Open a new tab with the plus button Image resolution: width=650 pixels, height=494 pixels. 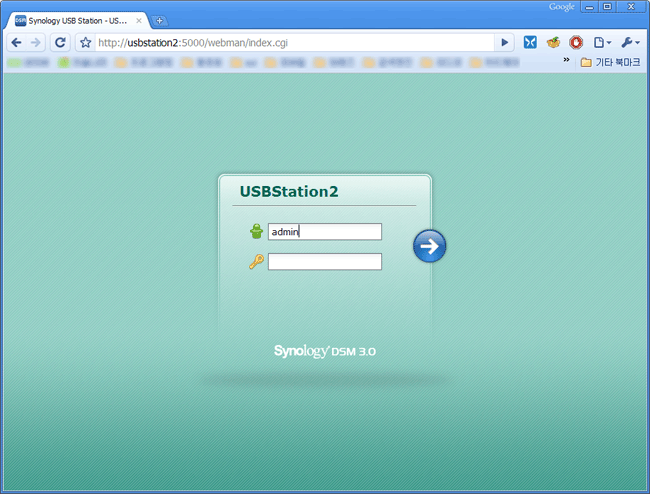tap(159, 20)
